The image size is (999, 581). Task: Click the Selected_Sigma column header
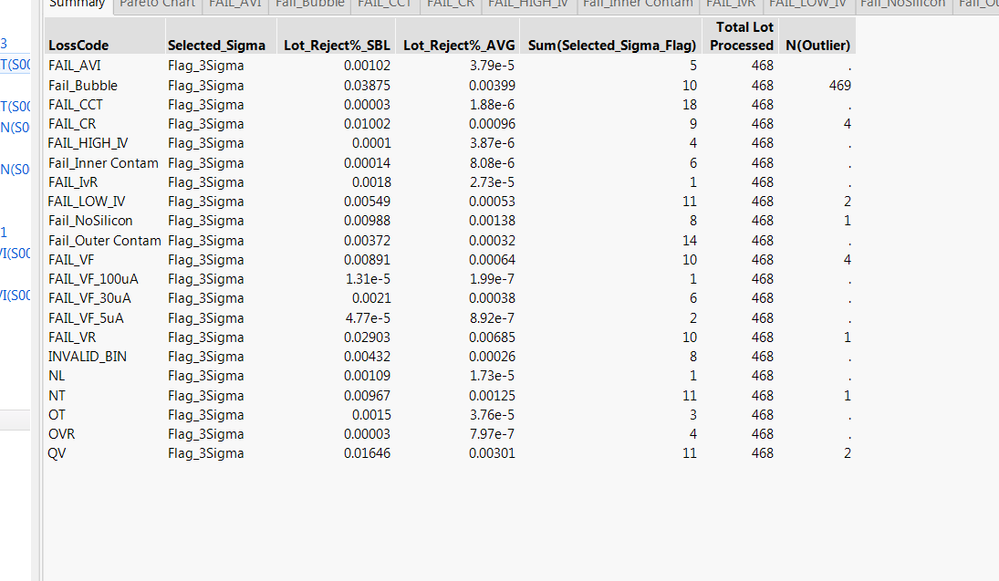click(x=216, y=45)
